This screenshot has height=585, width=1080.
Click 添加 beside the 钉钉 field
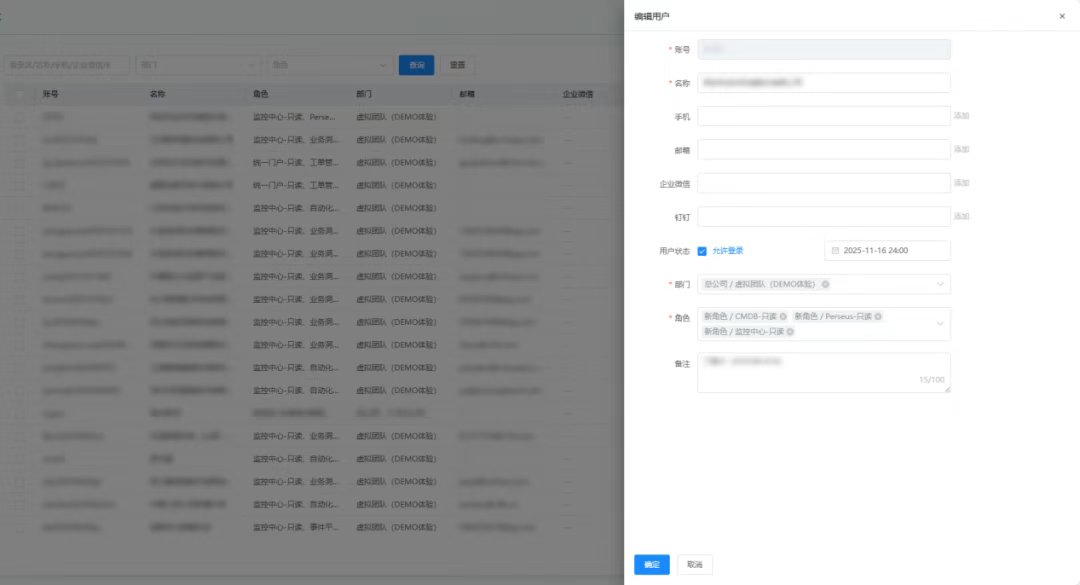[961, 217]
